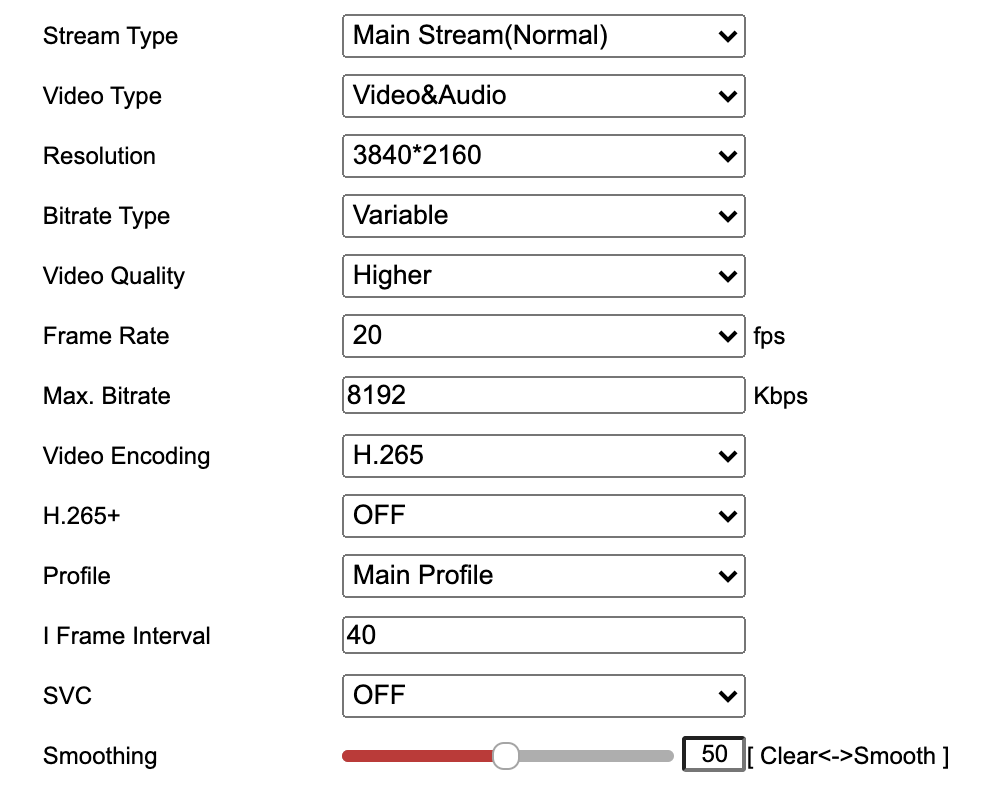Expand the Bitrate Type dropdown
This screenshot has width=1008, height=808.
coord(543,216)
